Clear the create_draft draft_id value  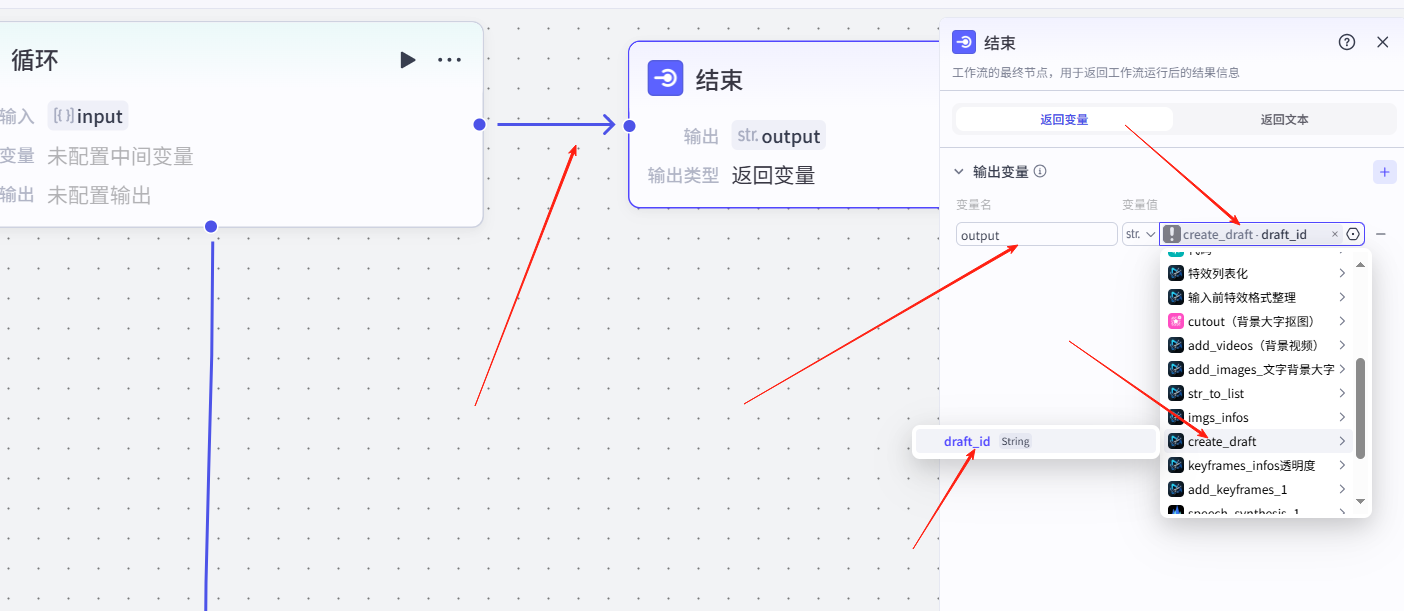point(1334,234)
